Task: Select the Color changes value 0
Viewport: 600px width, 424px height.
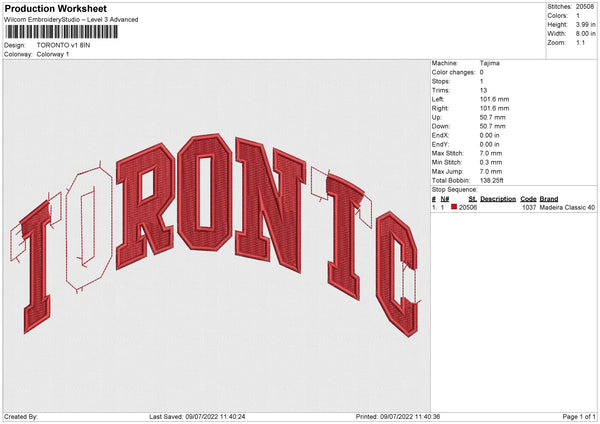Action: pyautogui.click(x=482, y=72)
